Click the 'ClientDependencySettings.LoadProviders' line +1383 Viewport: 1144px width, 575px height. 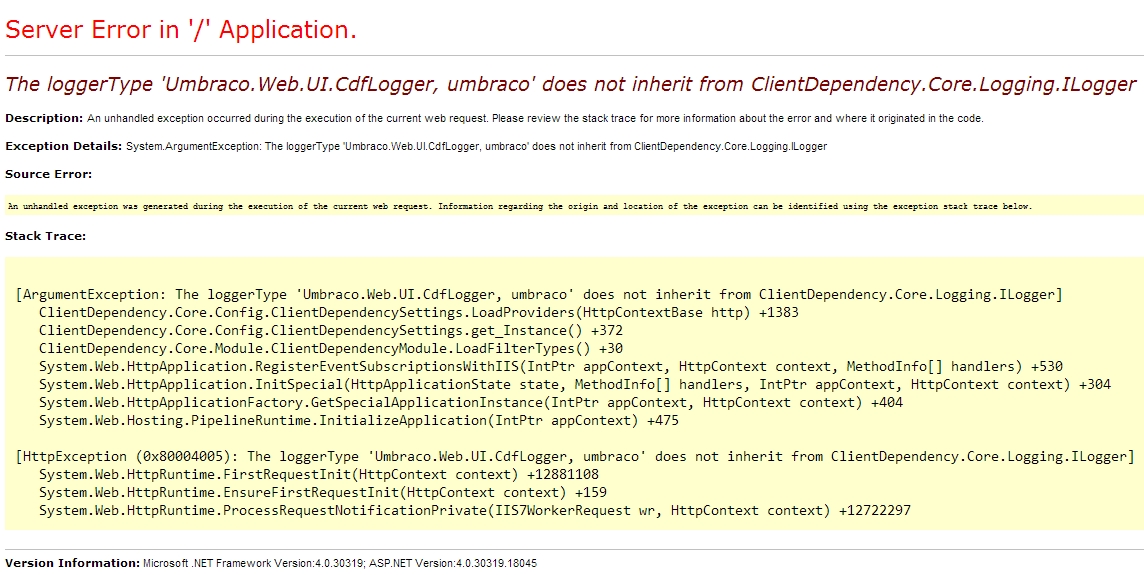point(419,313)
